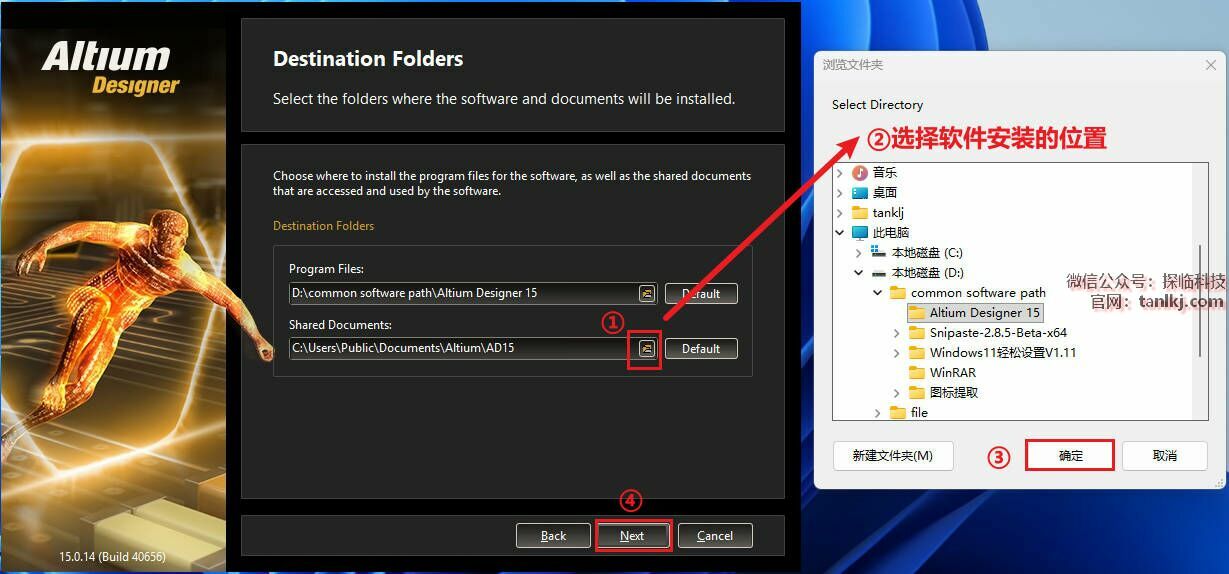
Task: Confirm directory with 确定 button
Action: click(x=1070, y=455)
